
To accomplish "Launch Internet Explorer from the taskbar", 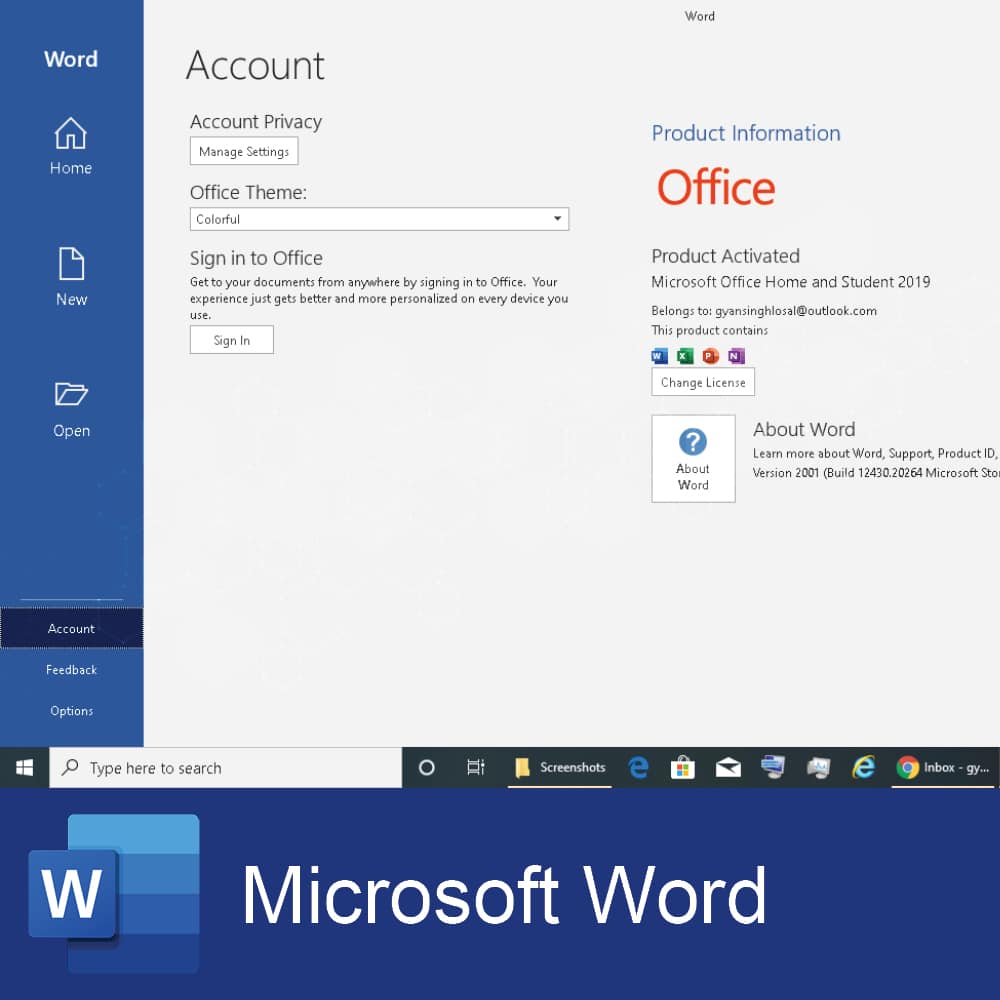I will click(864, 767).
